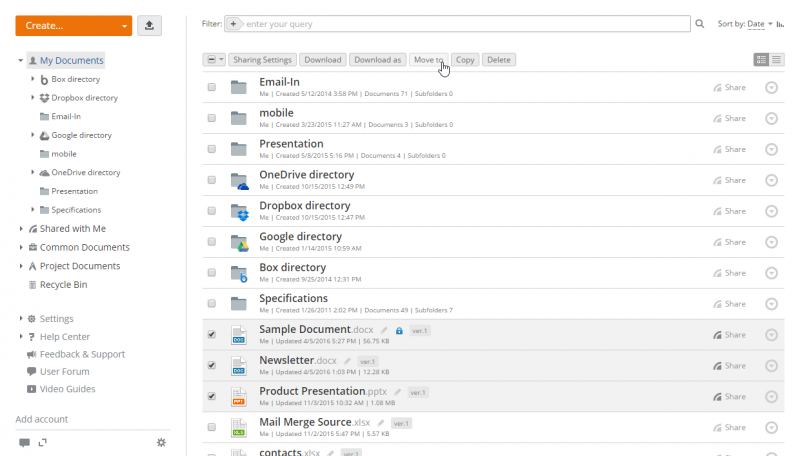Switch to compact list view icon

pos(777,60)
